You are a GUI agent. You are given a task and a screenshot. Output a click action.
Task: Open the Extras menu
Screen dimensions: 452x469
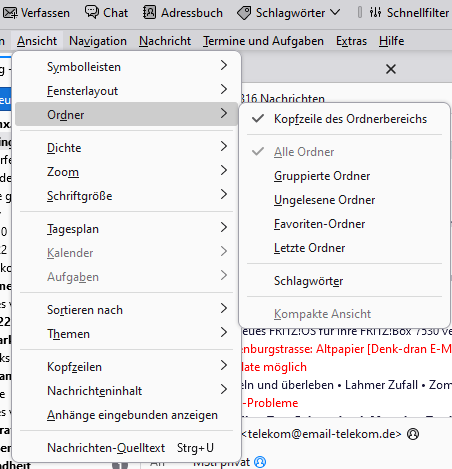[351, 41]
